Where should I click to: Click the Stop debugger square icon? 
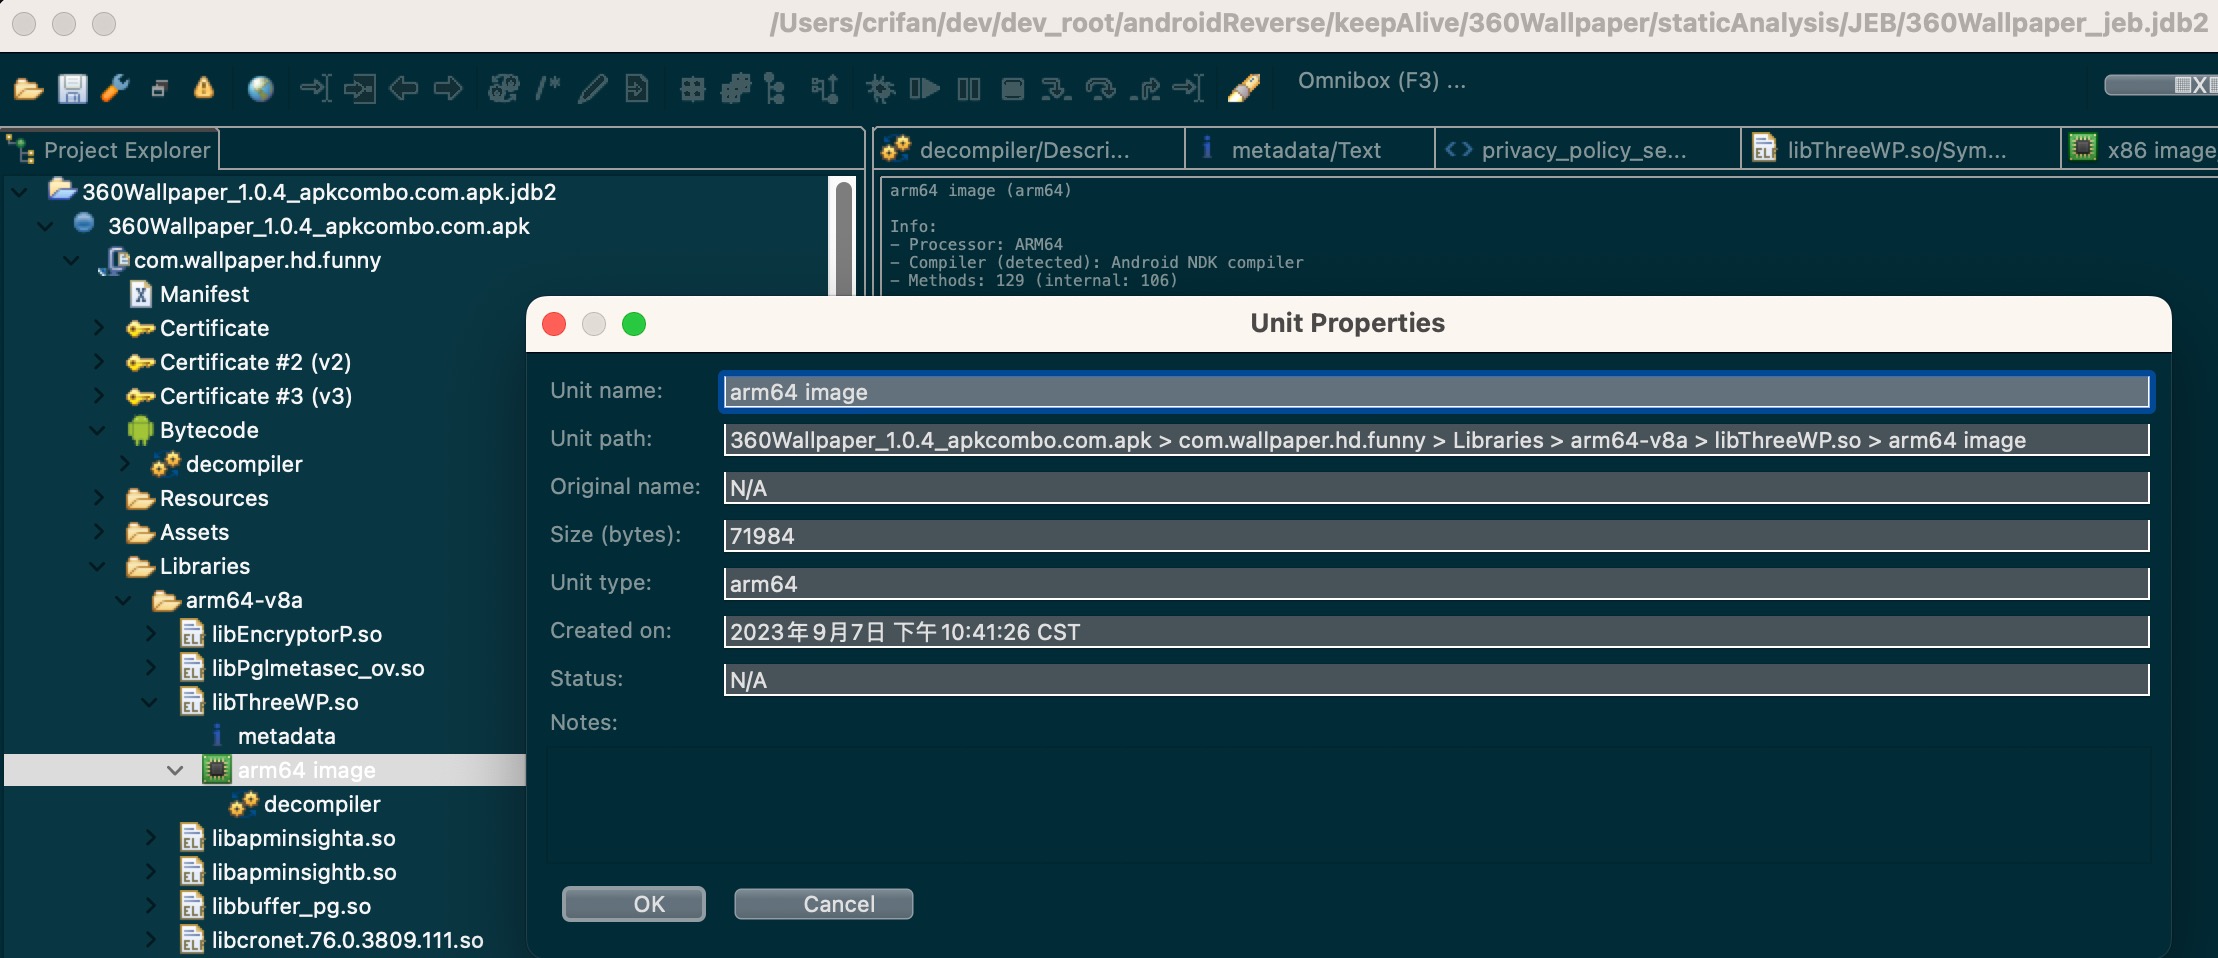pyautogui.click(x=1012, y=89)
